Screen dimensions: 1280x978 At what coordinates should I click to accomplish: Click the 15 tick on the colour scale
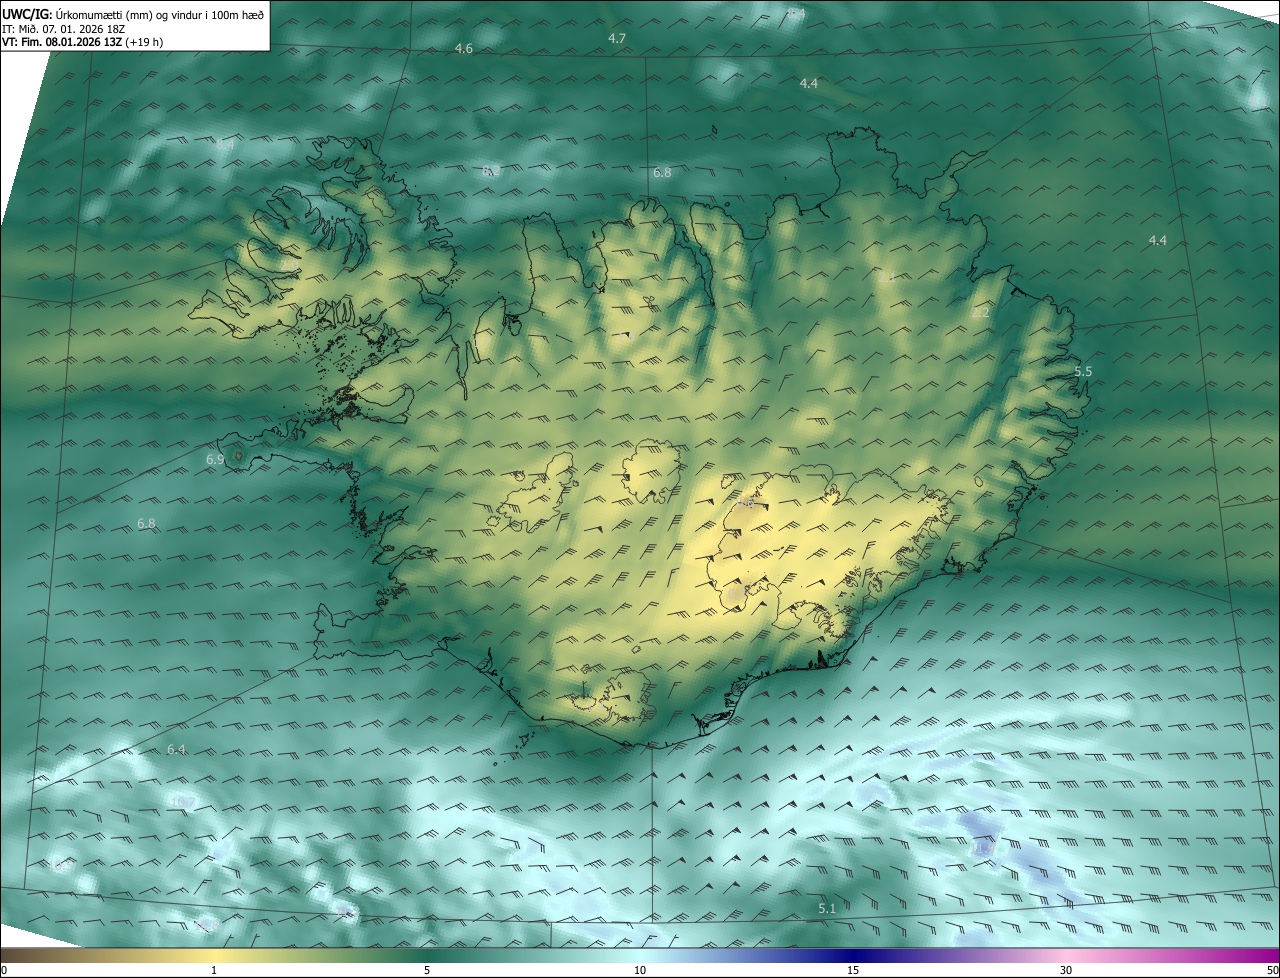click(x=853, y=970)
